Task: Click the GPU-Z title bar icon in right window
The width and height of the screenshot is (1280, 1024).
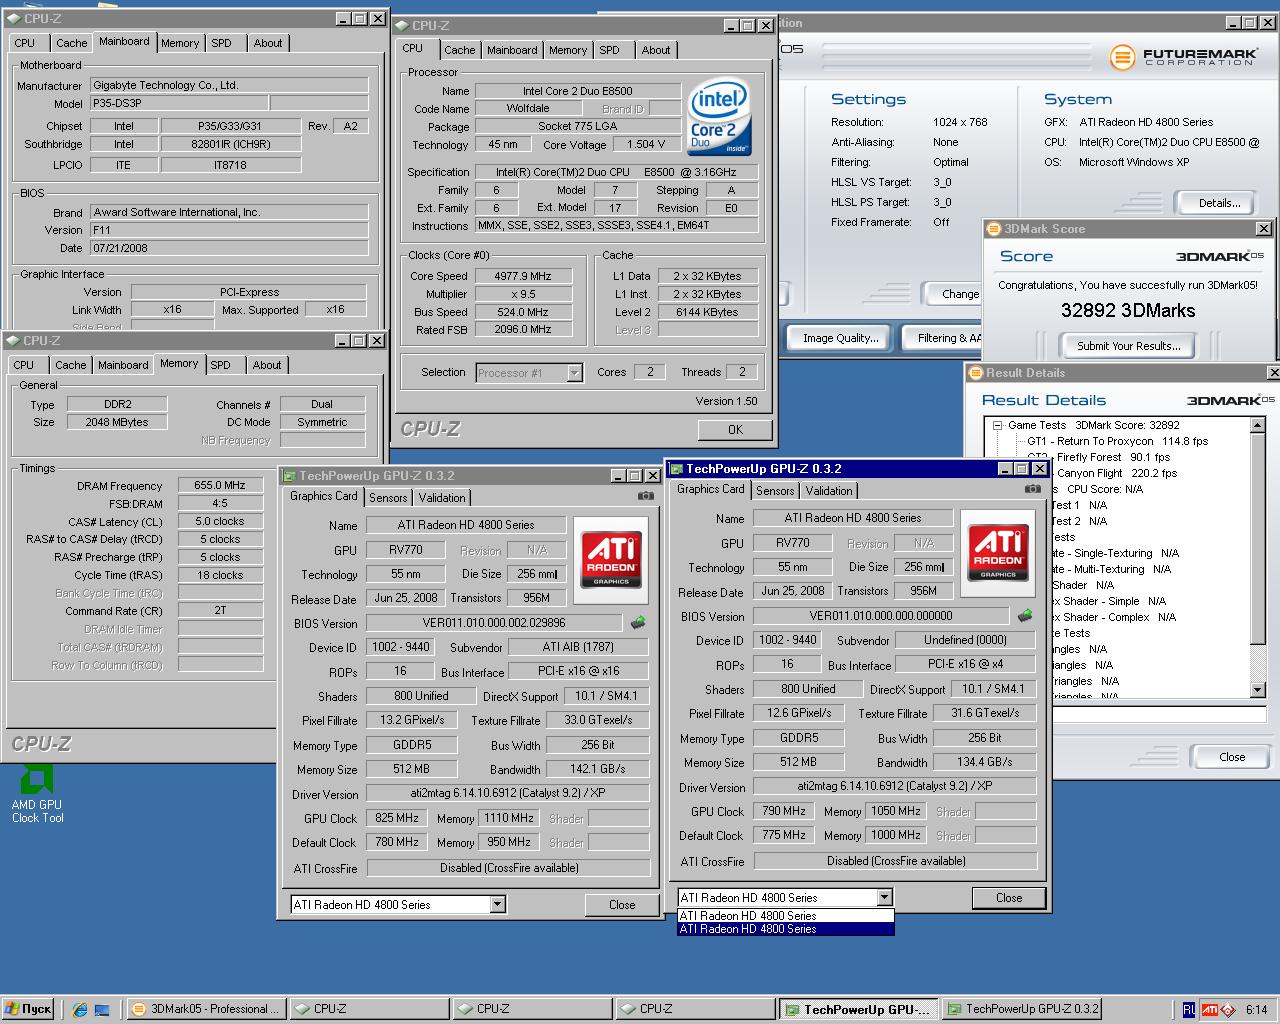Action: [x=677, y=468]
